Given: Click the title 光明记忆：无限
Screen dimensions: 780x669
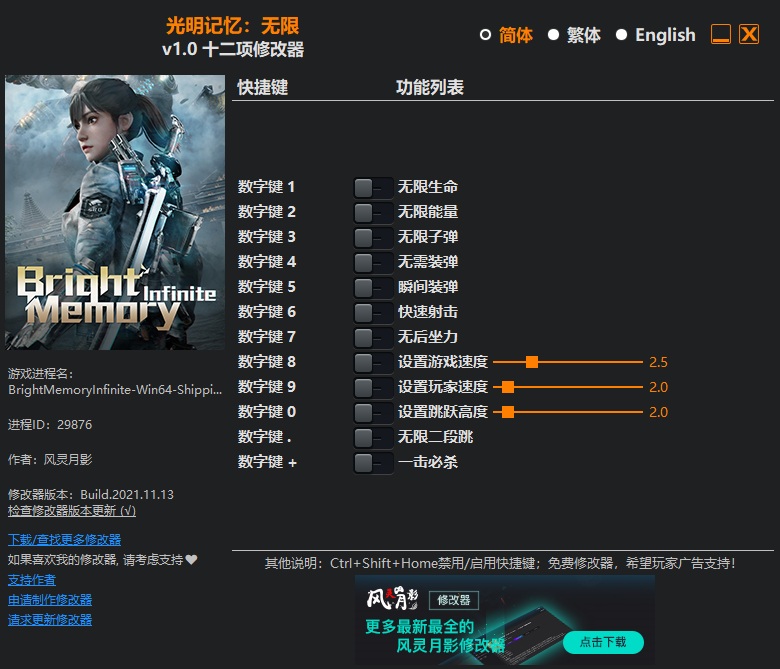Looking at the screenshot, I should [232, 26].
